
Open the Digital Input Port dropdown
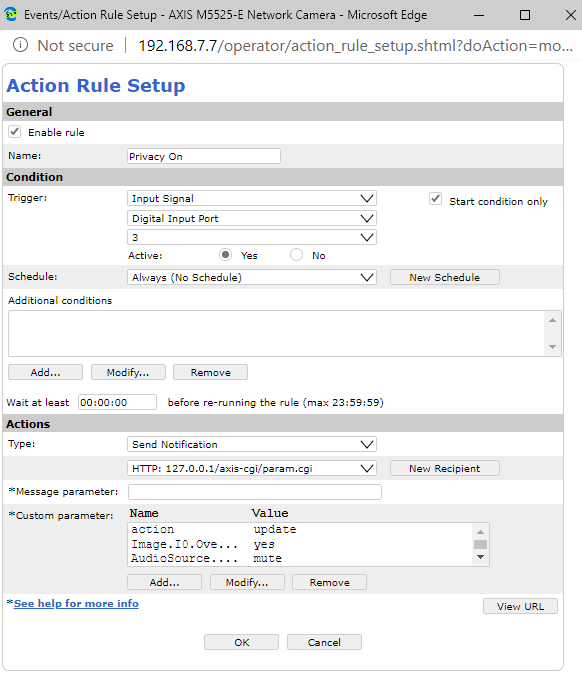[252, 218]
